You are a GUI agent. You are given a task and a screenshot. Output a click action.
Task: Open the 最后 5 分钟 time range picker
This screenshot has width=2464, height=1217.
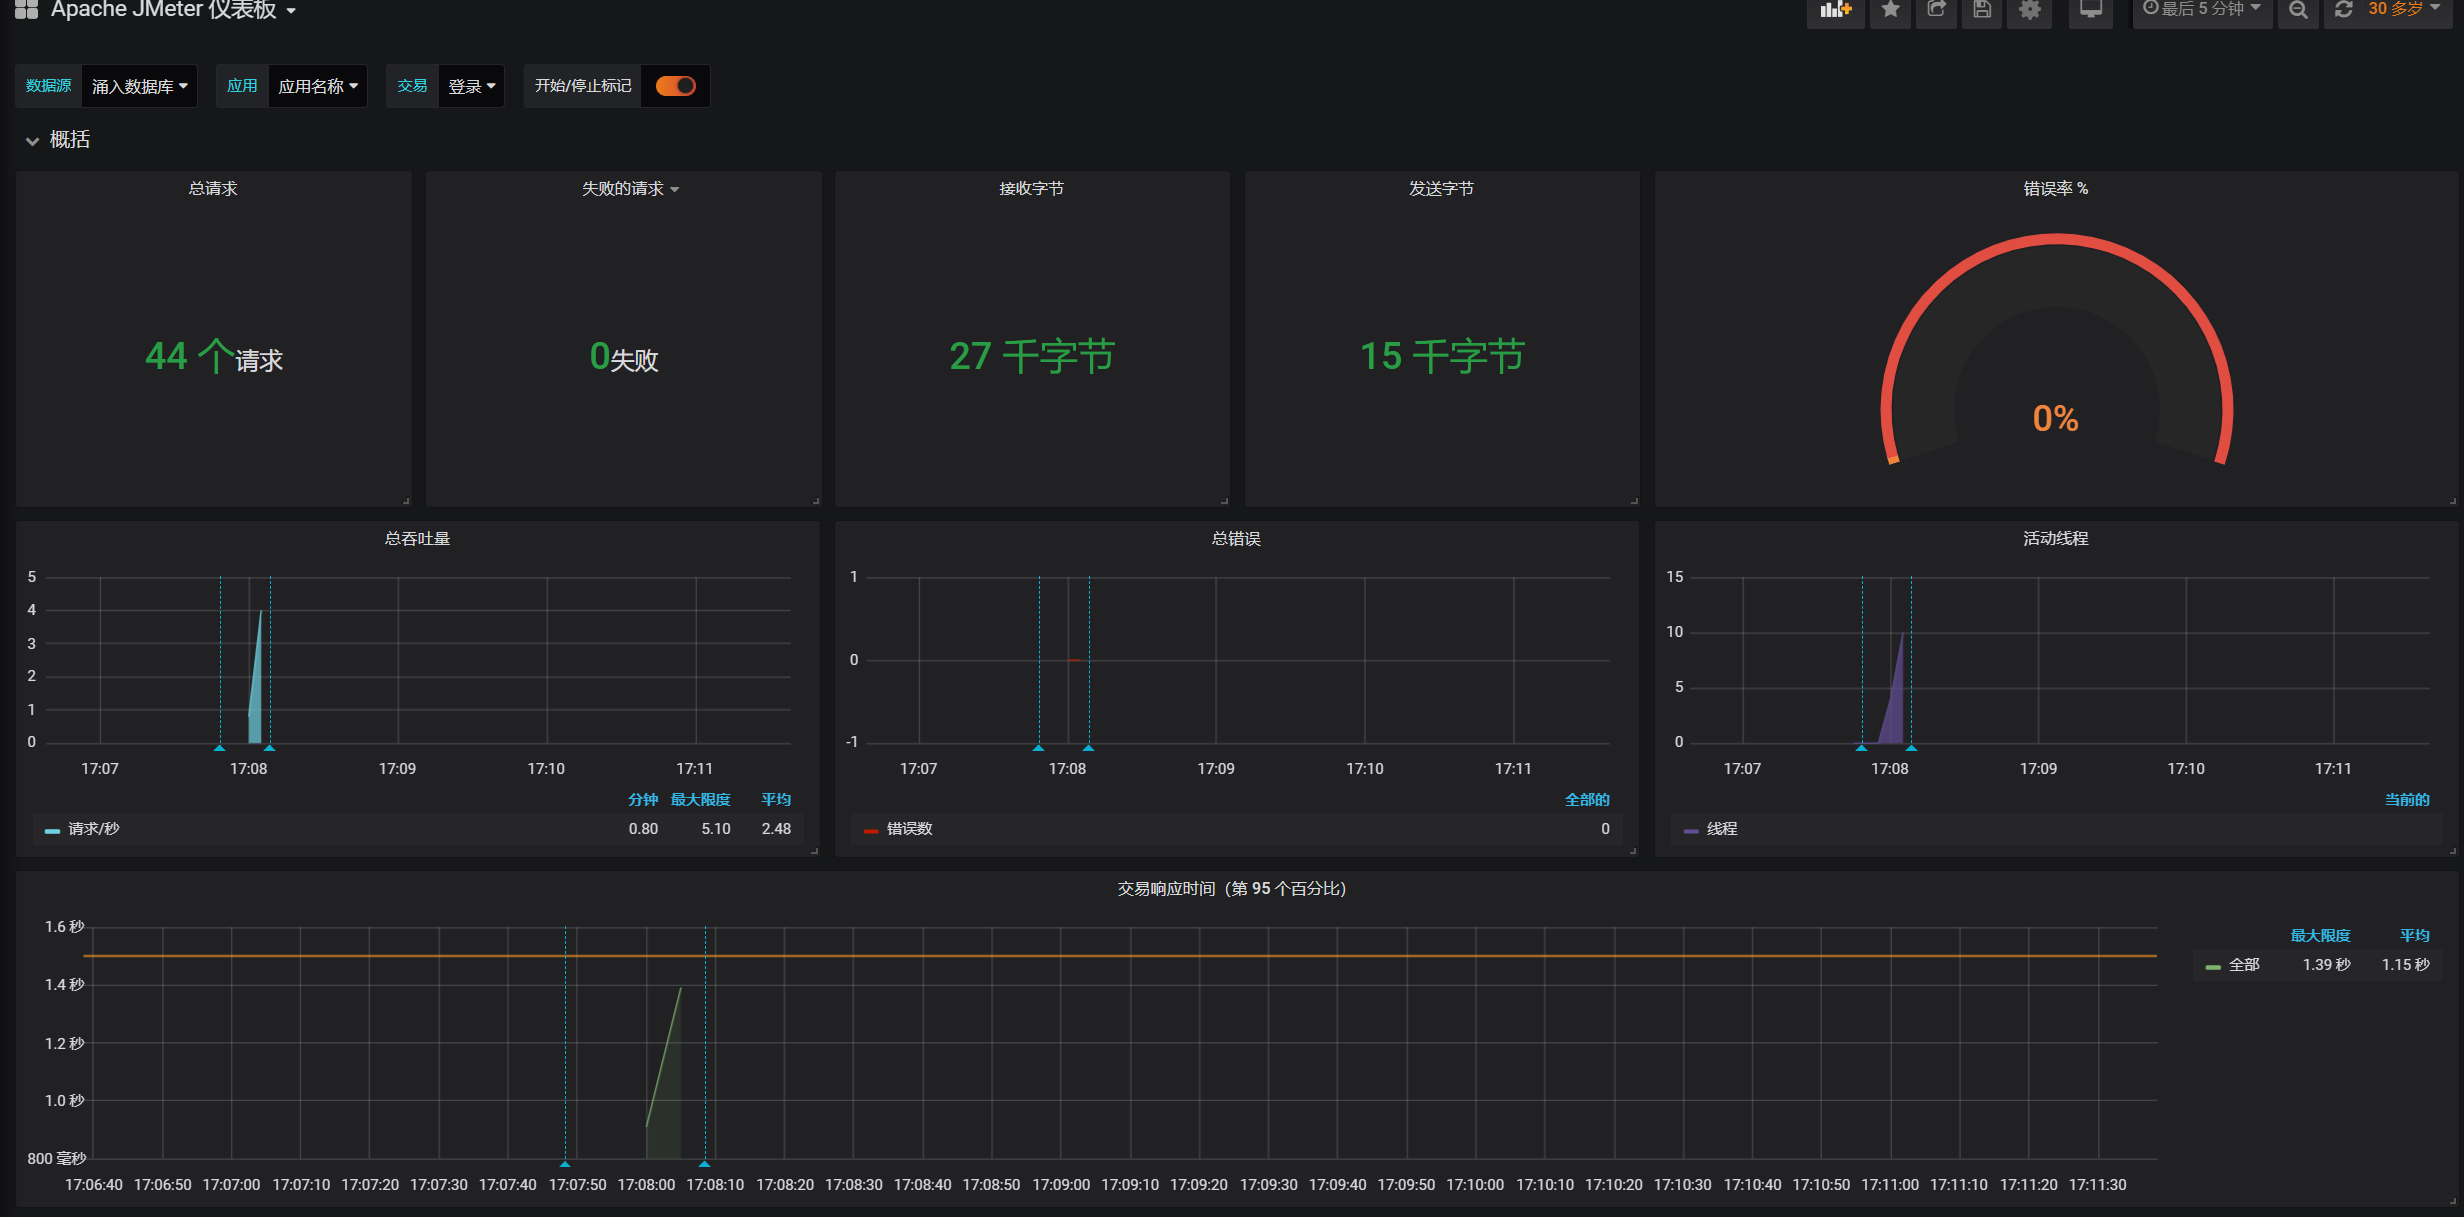[2202, 10]
